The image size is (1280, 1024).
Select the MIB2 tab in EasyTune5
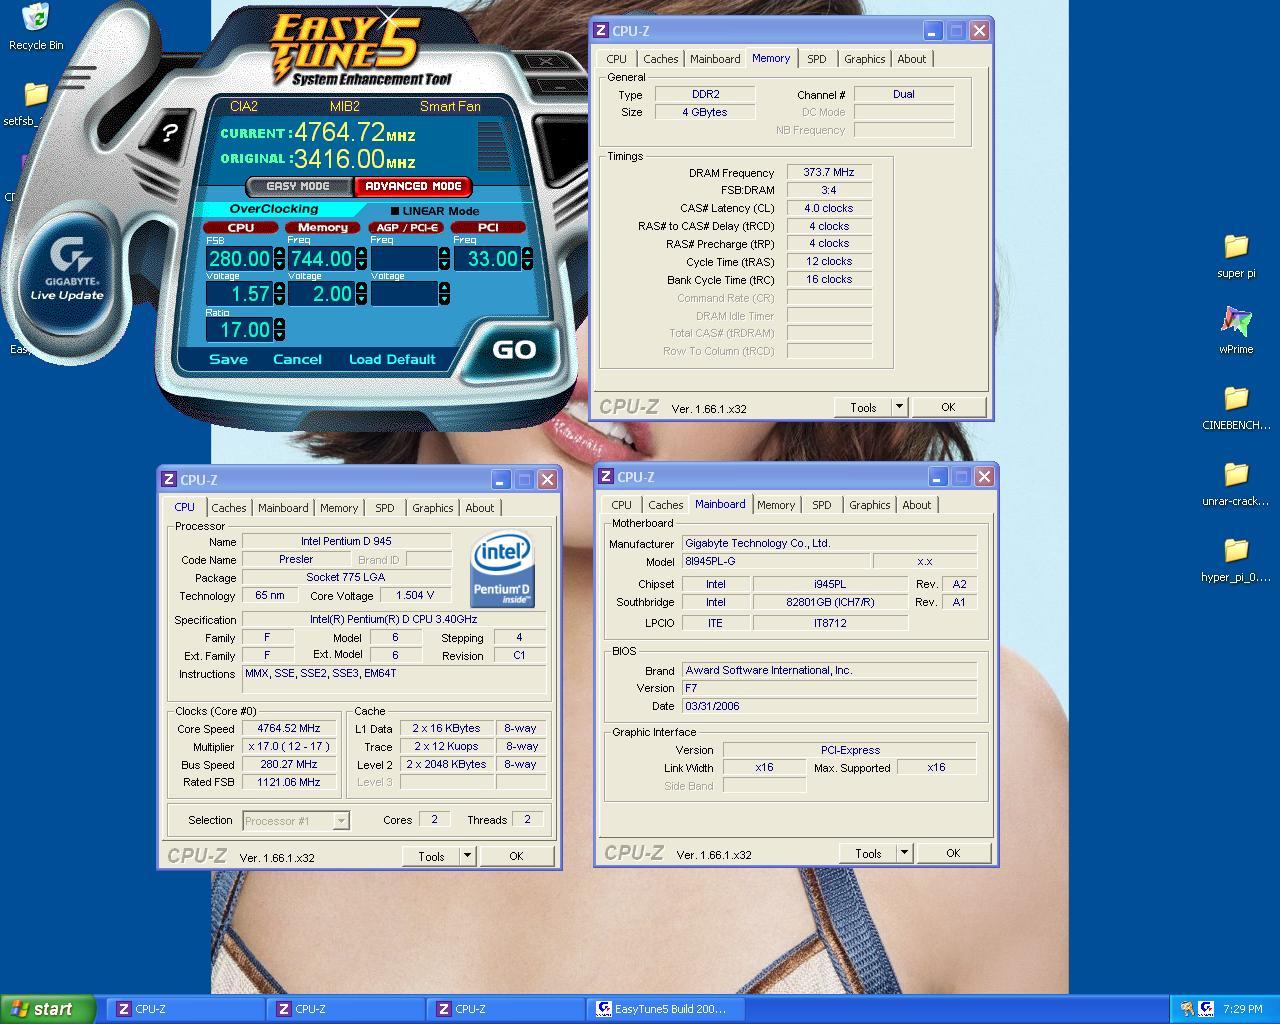pyautogui.click(x=345, y=106)
